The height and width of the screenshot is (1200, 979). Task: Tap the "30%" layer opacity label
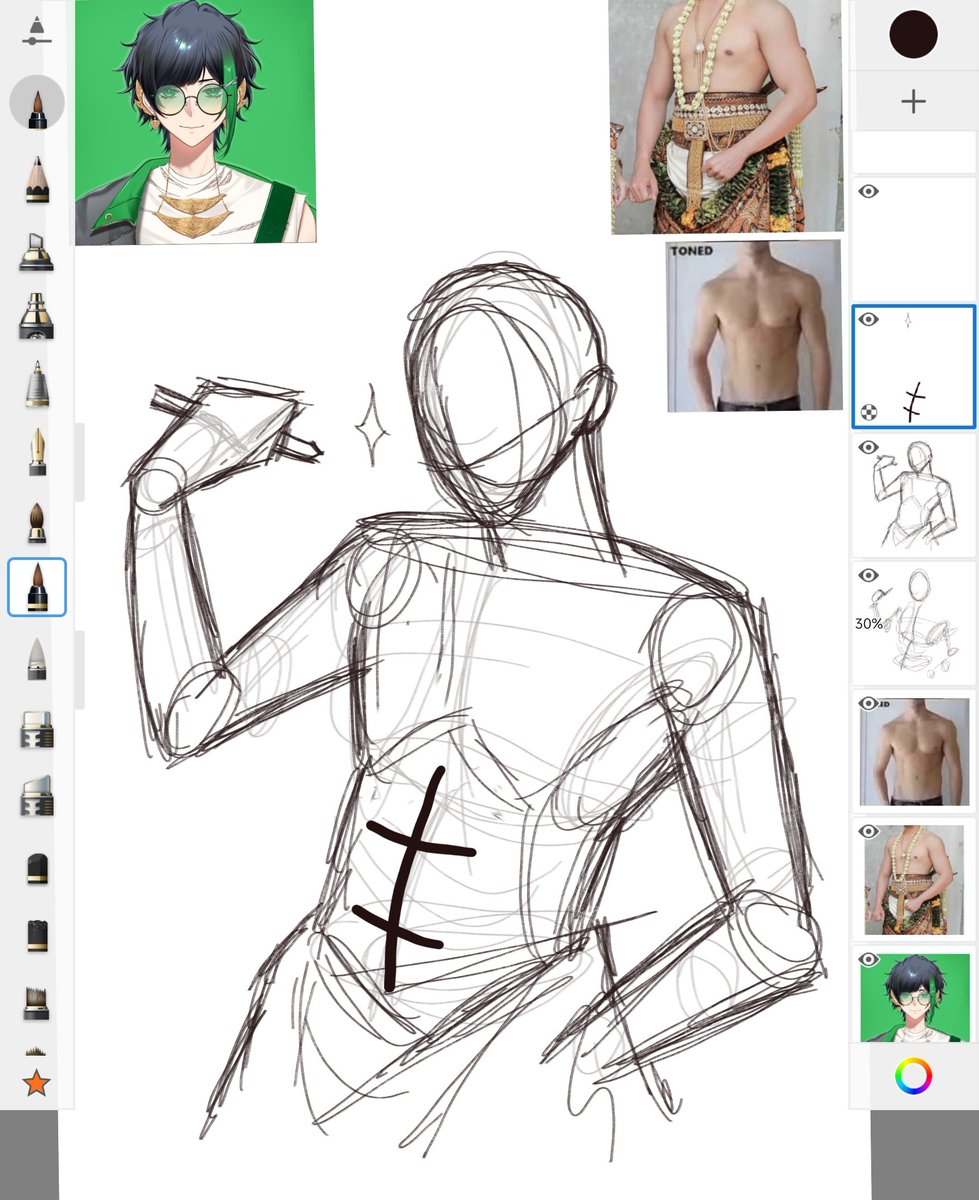pyautogui.click(x=868, y=623)
